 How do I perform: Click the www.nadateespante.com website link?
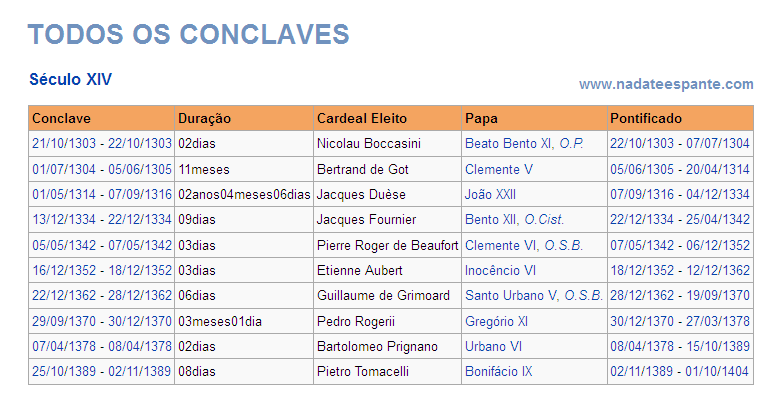[x=666, y=84]
